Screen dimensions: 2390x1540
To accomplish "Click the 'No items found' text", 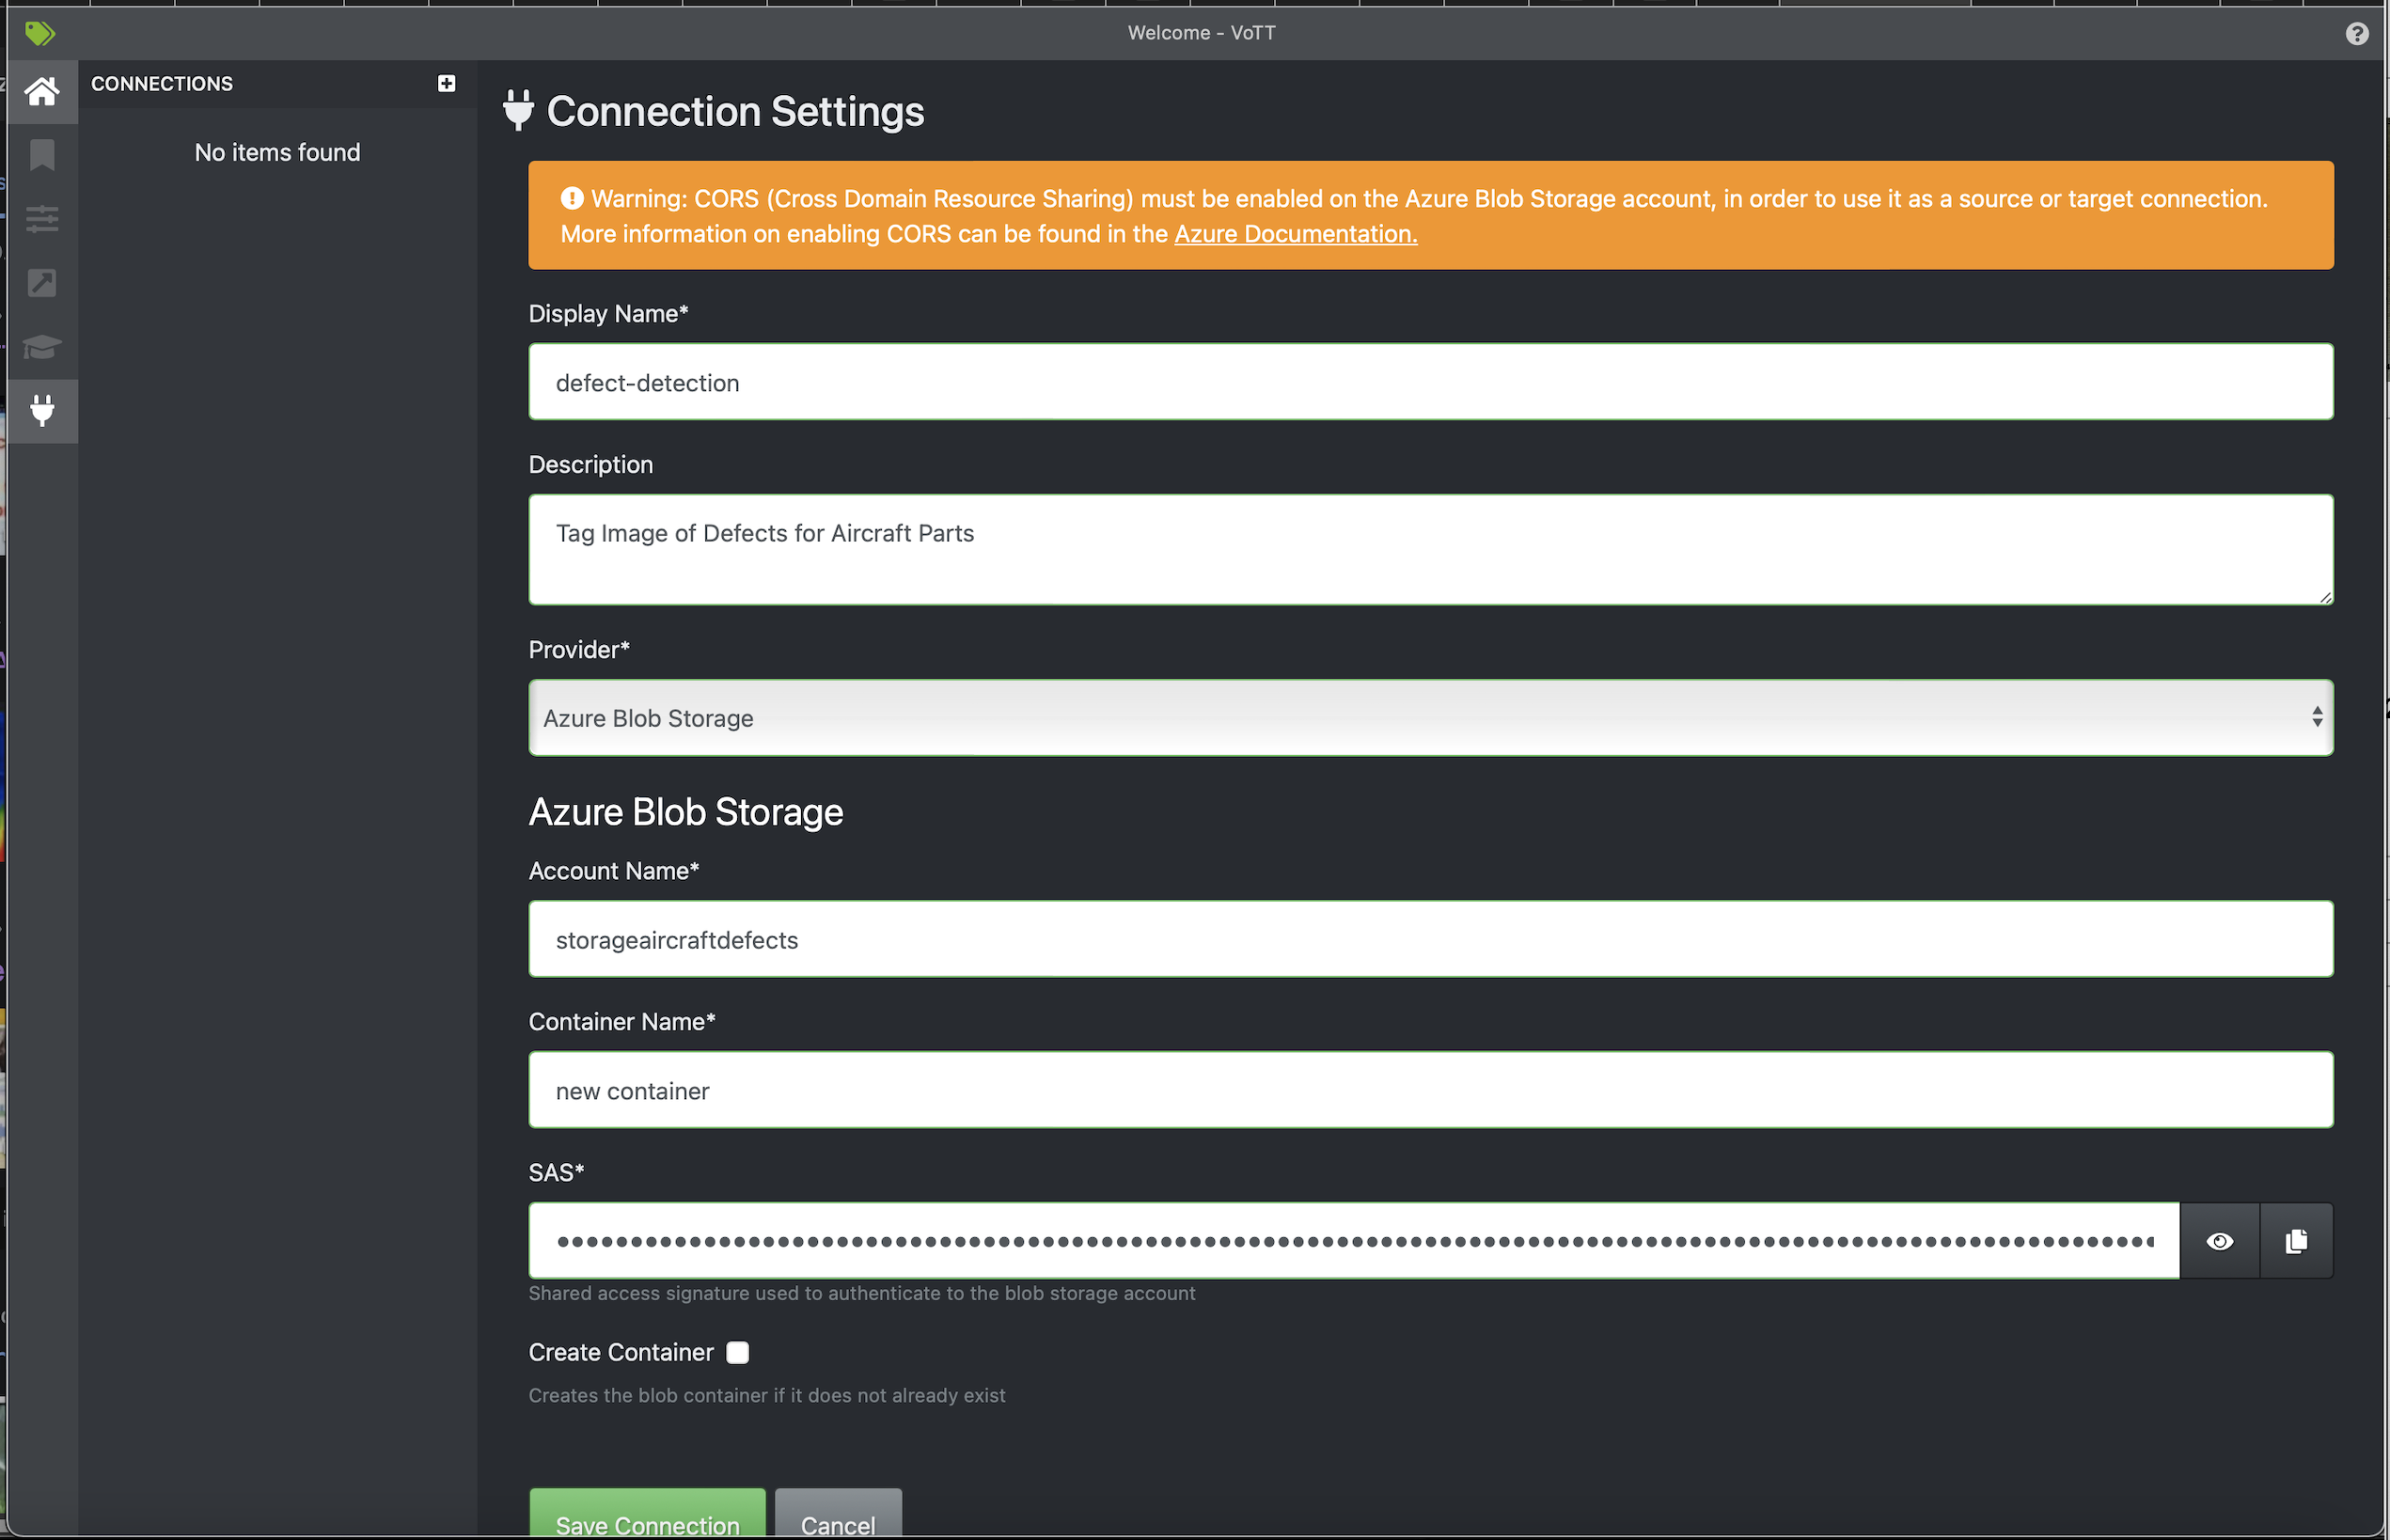I will [277, 152].
